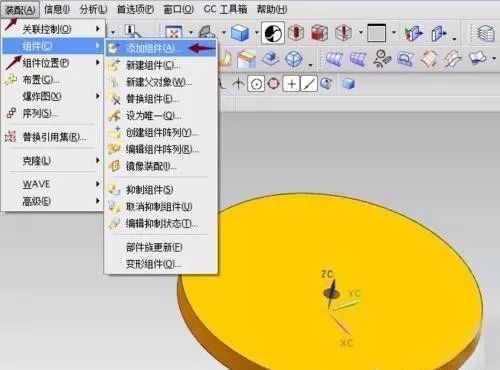The height and width of the screenshot is (370, 500).
Task: Open dropdown arrow after the blue wireframe cube
Action: 310,65
